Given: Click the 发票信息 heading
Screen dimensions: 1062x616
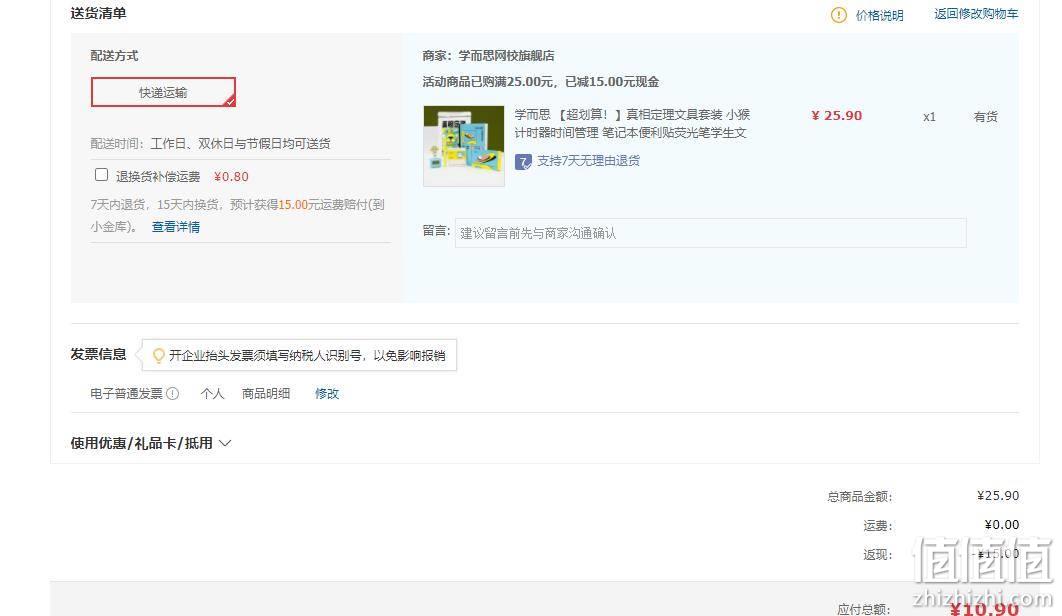Looking at the screenshot, I should click(x=98, y=354).
